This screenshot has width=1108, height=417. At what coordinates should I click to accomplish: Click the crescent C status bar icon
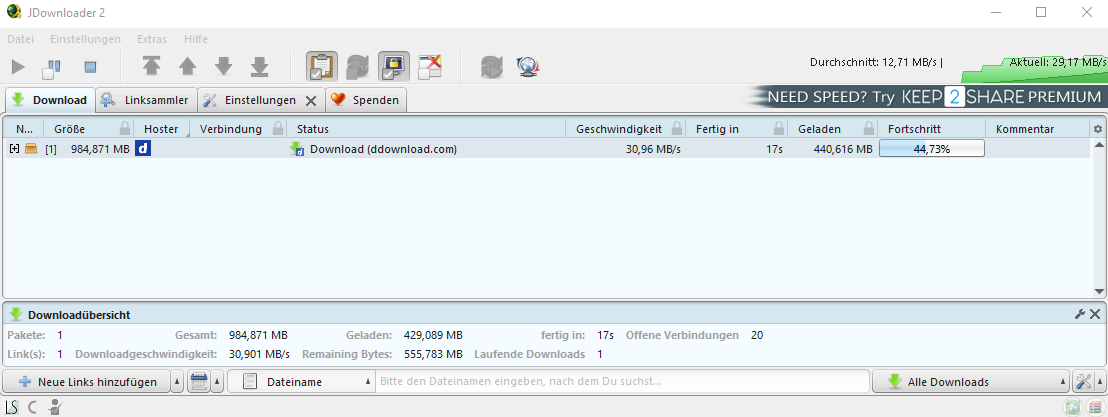point(33,406)
